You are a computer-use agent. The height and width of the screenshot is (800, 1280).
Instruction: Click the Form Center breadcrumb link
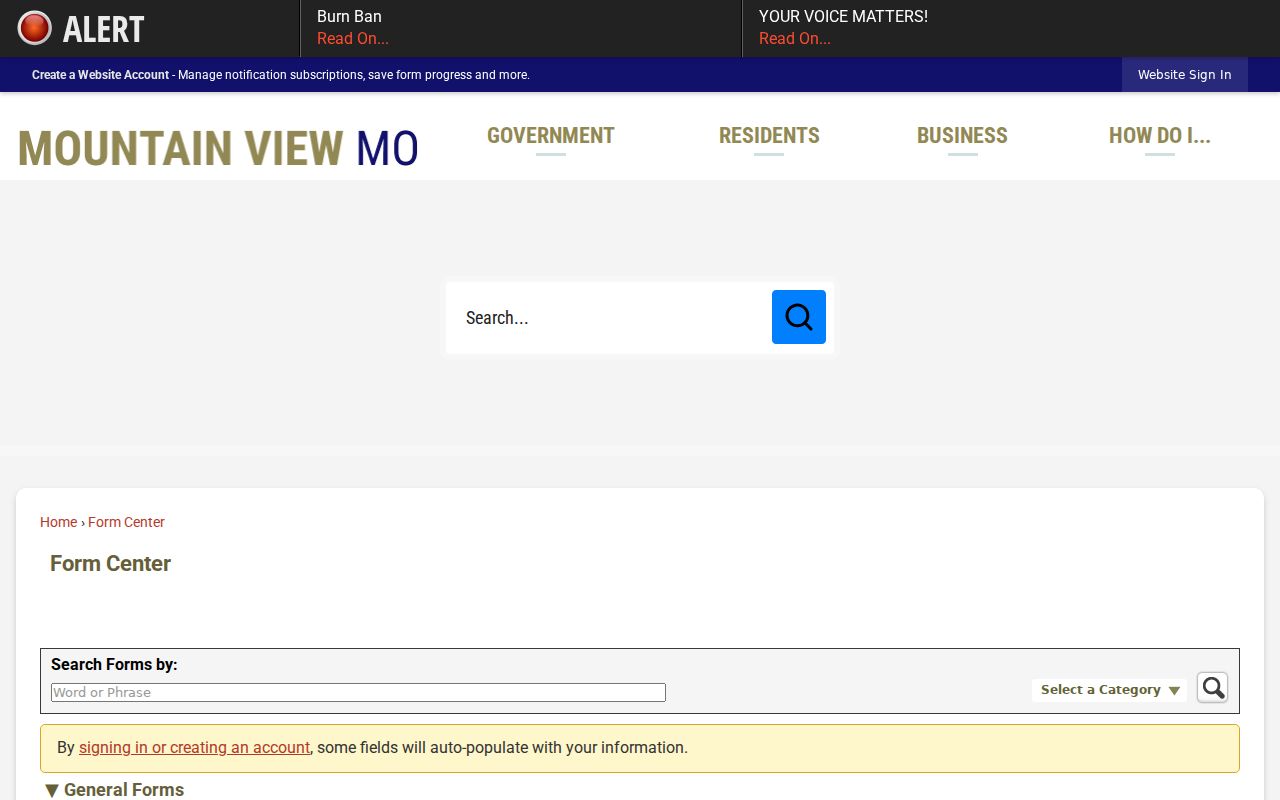point(126,522)
